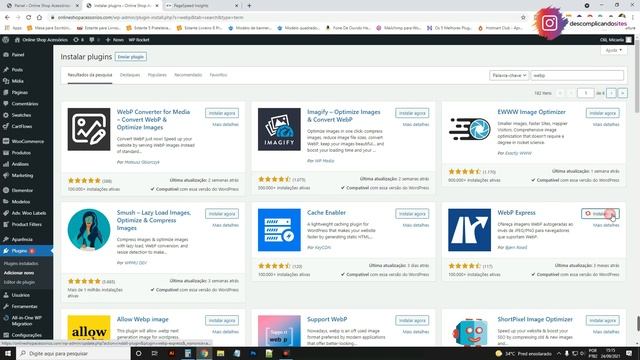640x360 pixels.
Task: Open the Novo admin bar menu
Action: 114,40
